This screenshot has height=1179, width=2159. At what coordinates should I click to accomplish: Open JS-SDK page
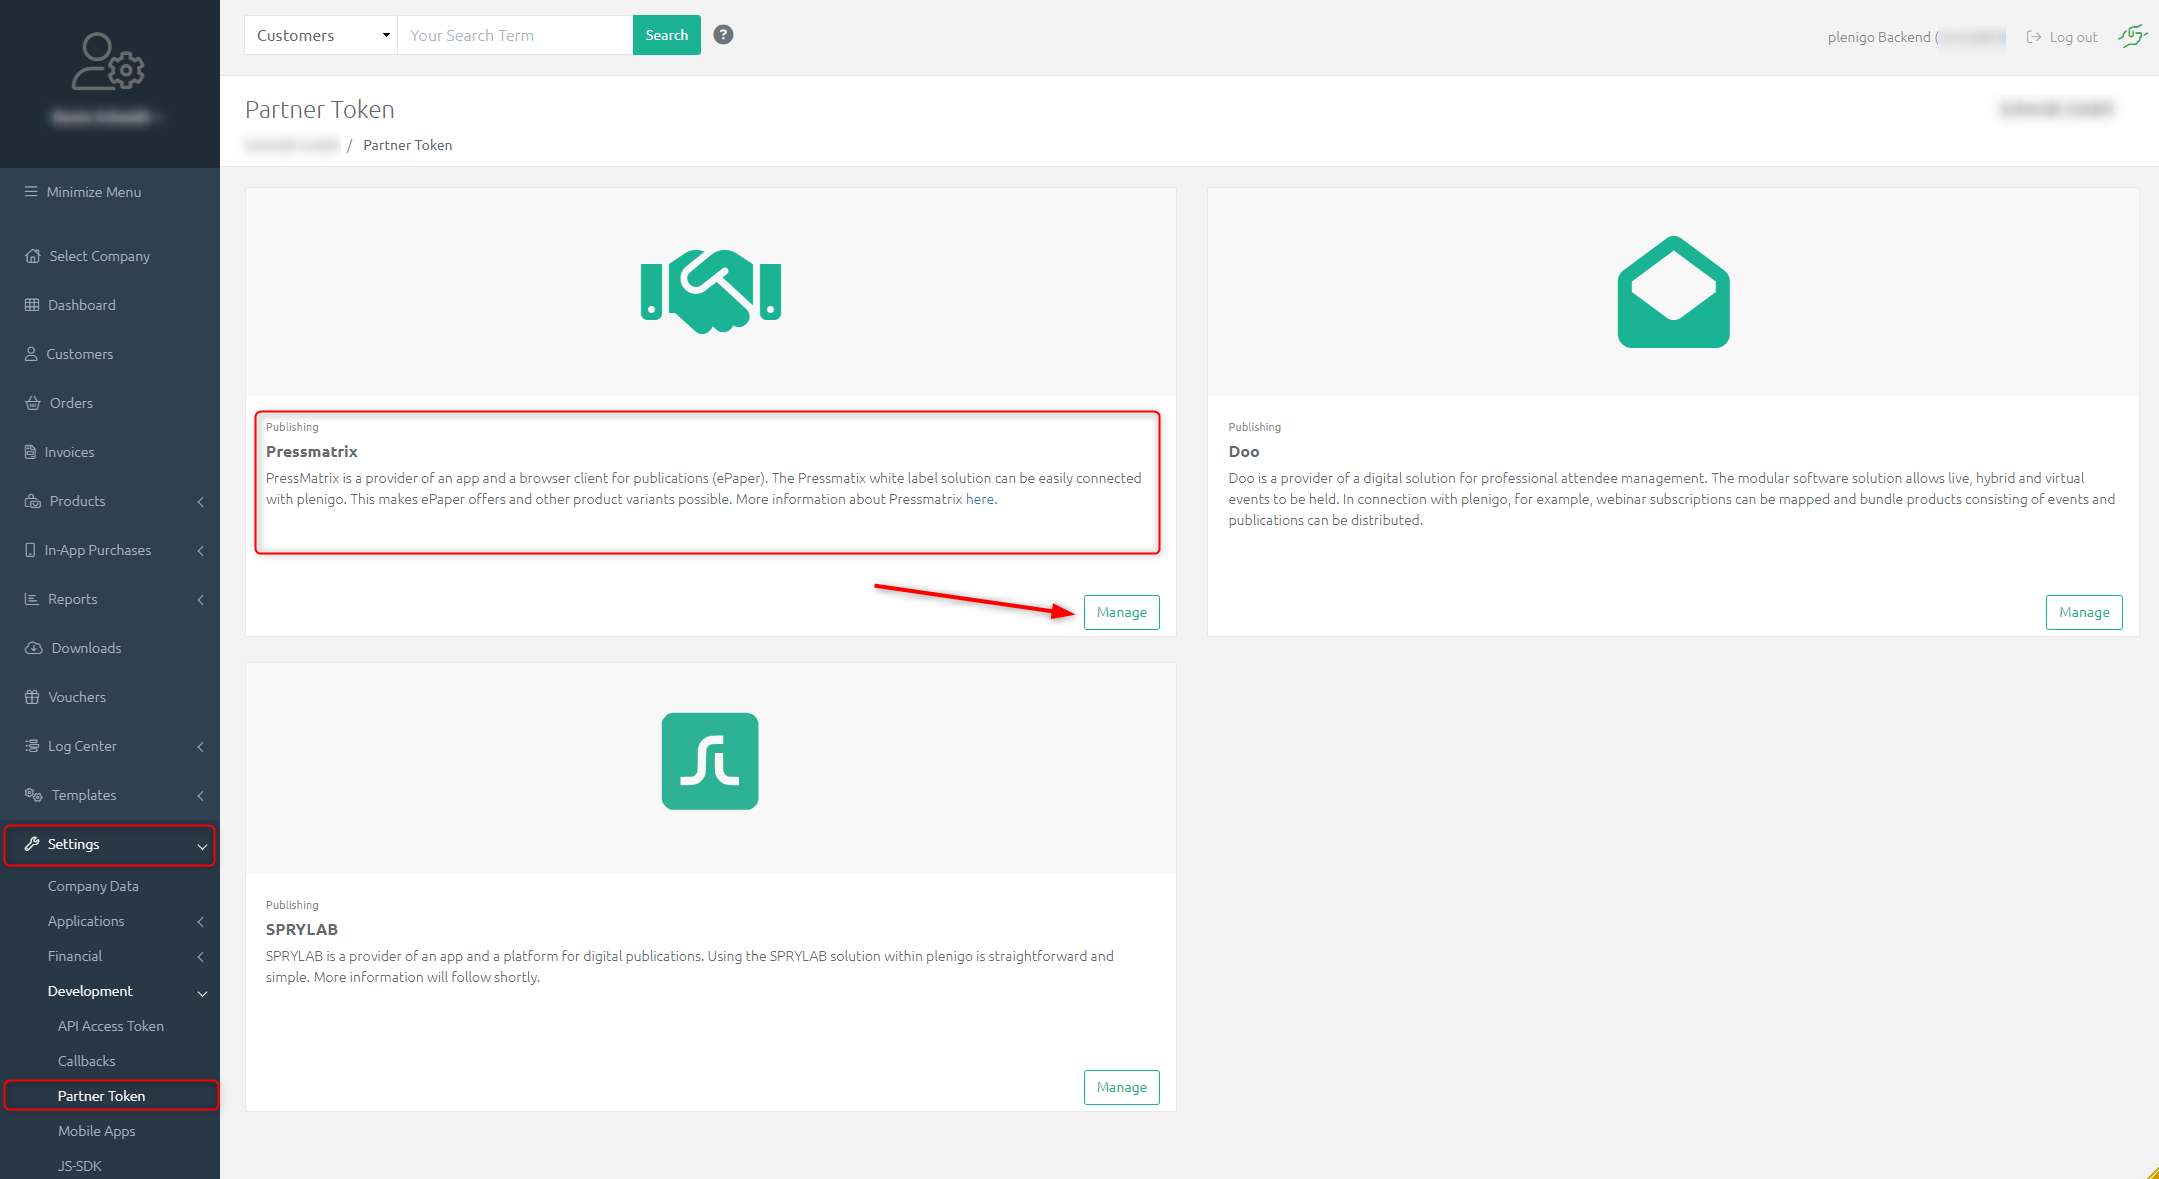click(x=80, y=1166)
